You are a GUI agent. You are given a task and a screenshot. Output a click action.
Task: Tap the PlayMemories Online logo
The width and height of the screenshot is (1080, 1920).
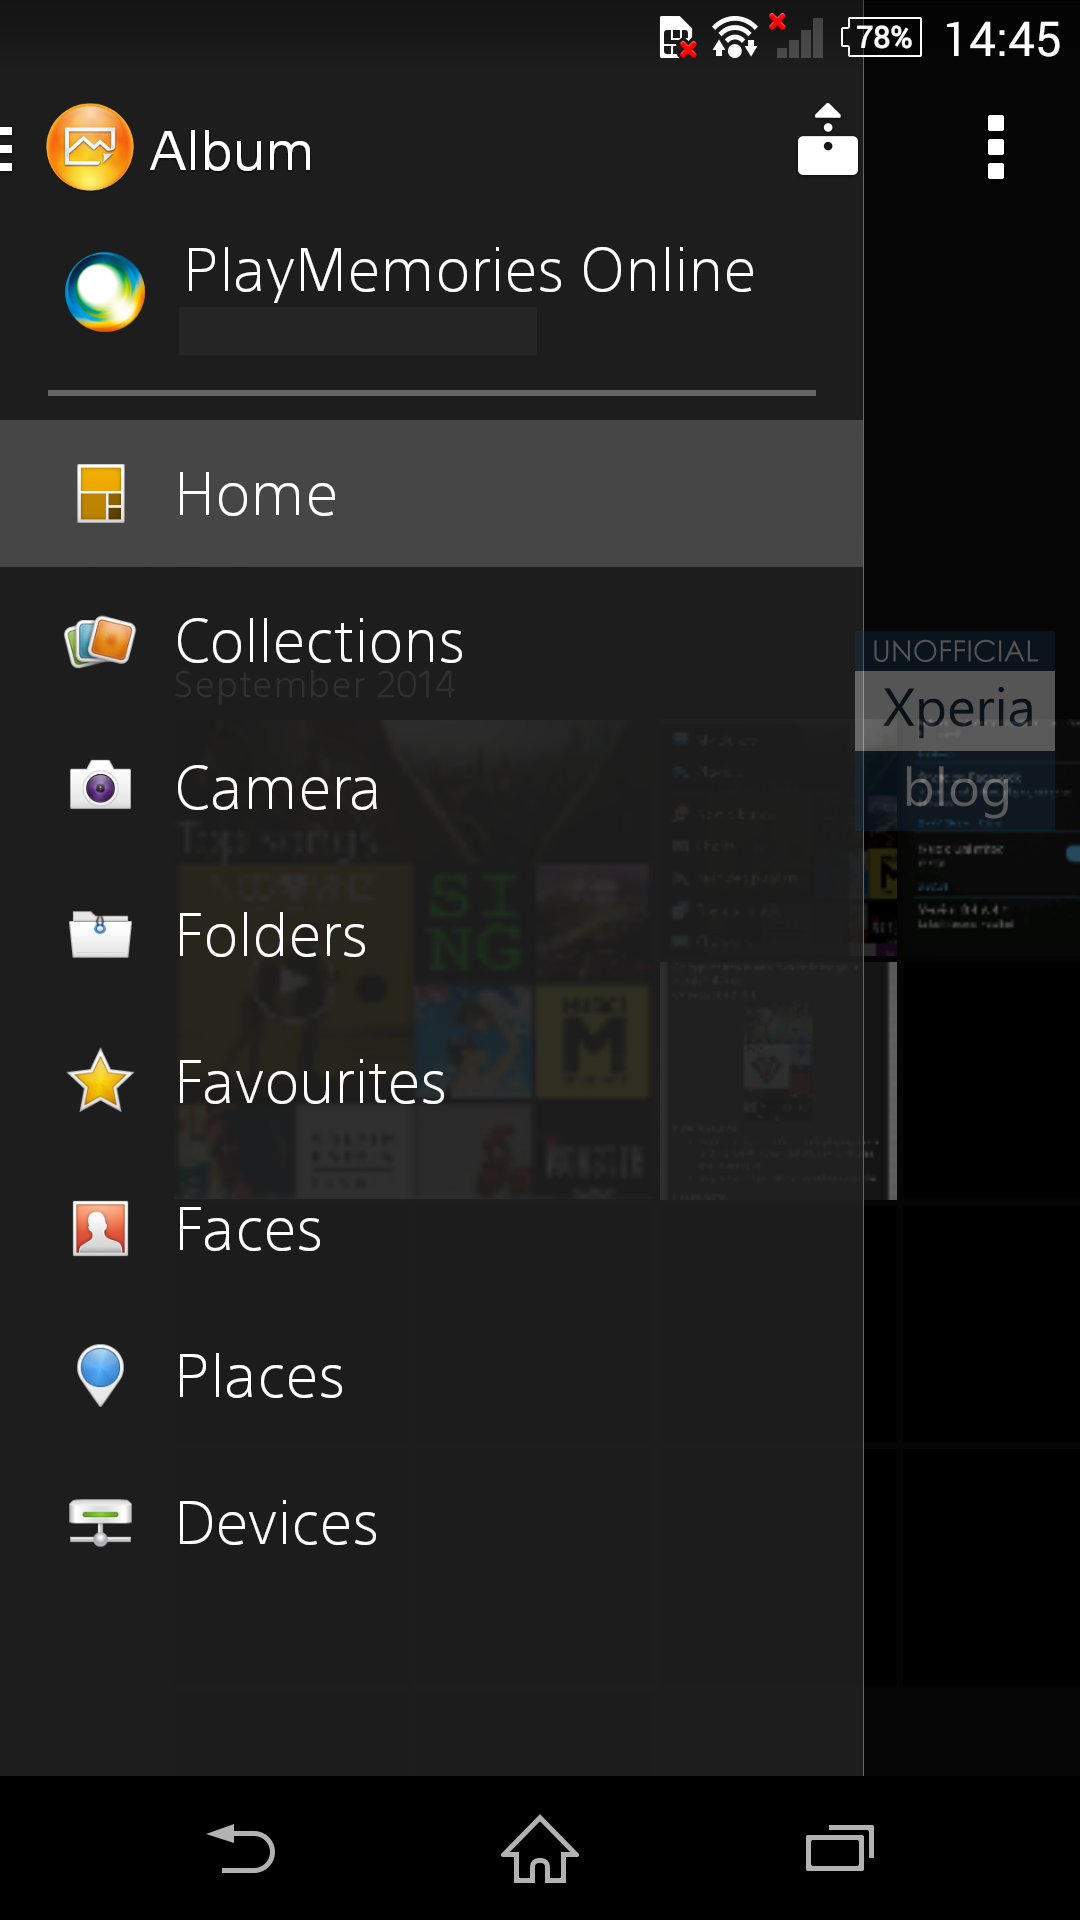(x=105, y=292)
